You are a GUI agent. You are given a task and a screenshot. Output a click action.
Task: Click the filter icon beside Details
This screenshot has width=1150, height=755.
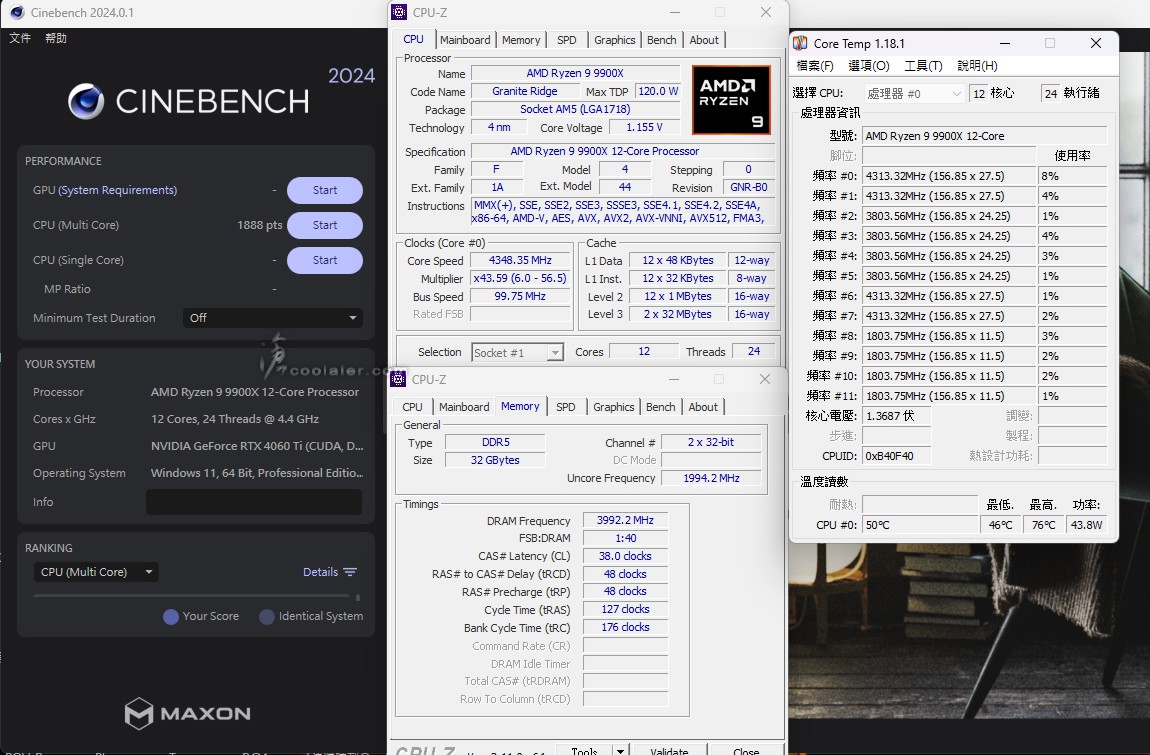[350, 572]
